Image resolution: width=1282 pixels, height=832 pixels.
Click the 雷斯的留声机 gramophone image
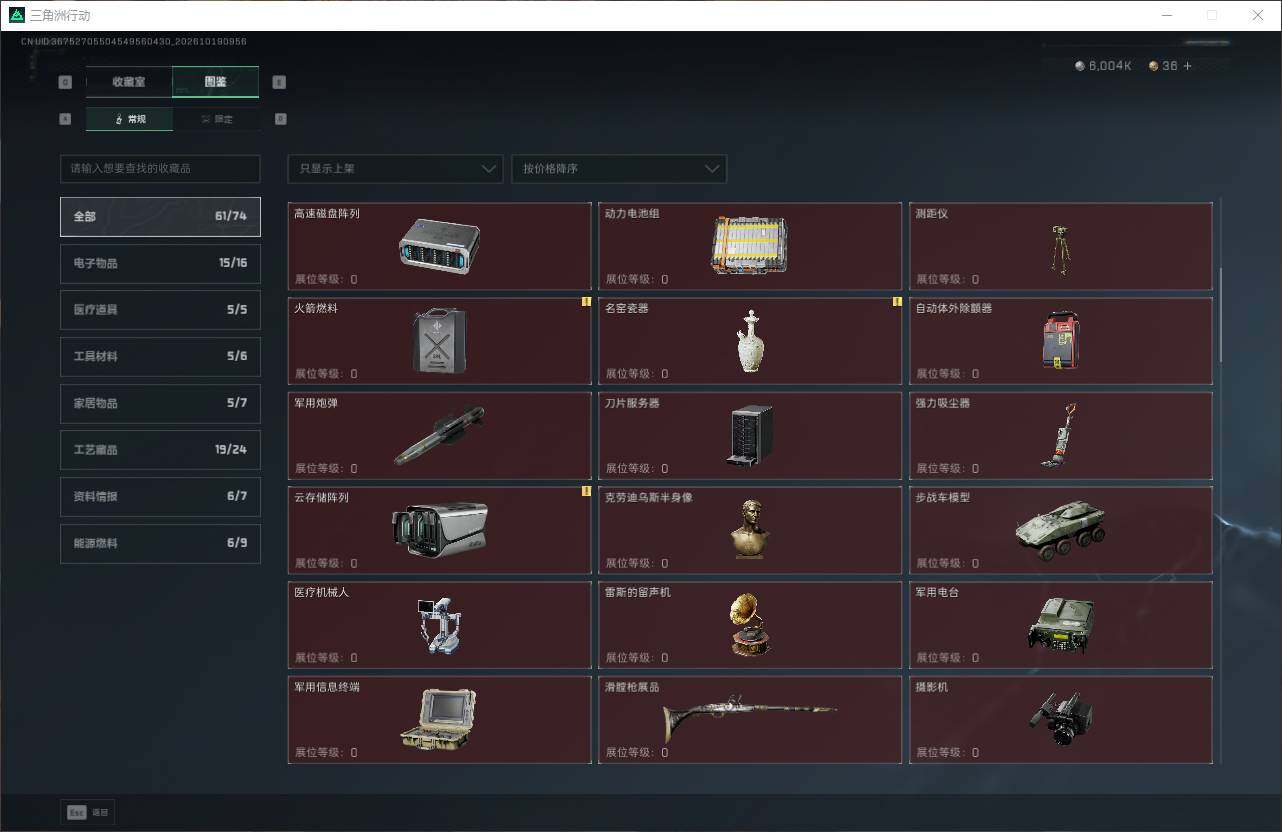[750, 625]
